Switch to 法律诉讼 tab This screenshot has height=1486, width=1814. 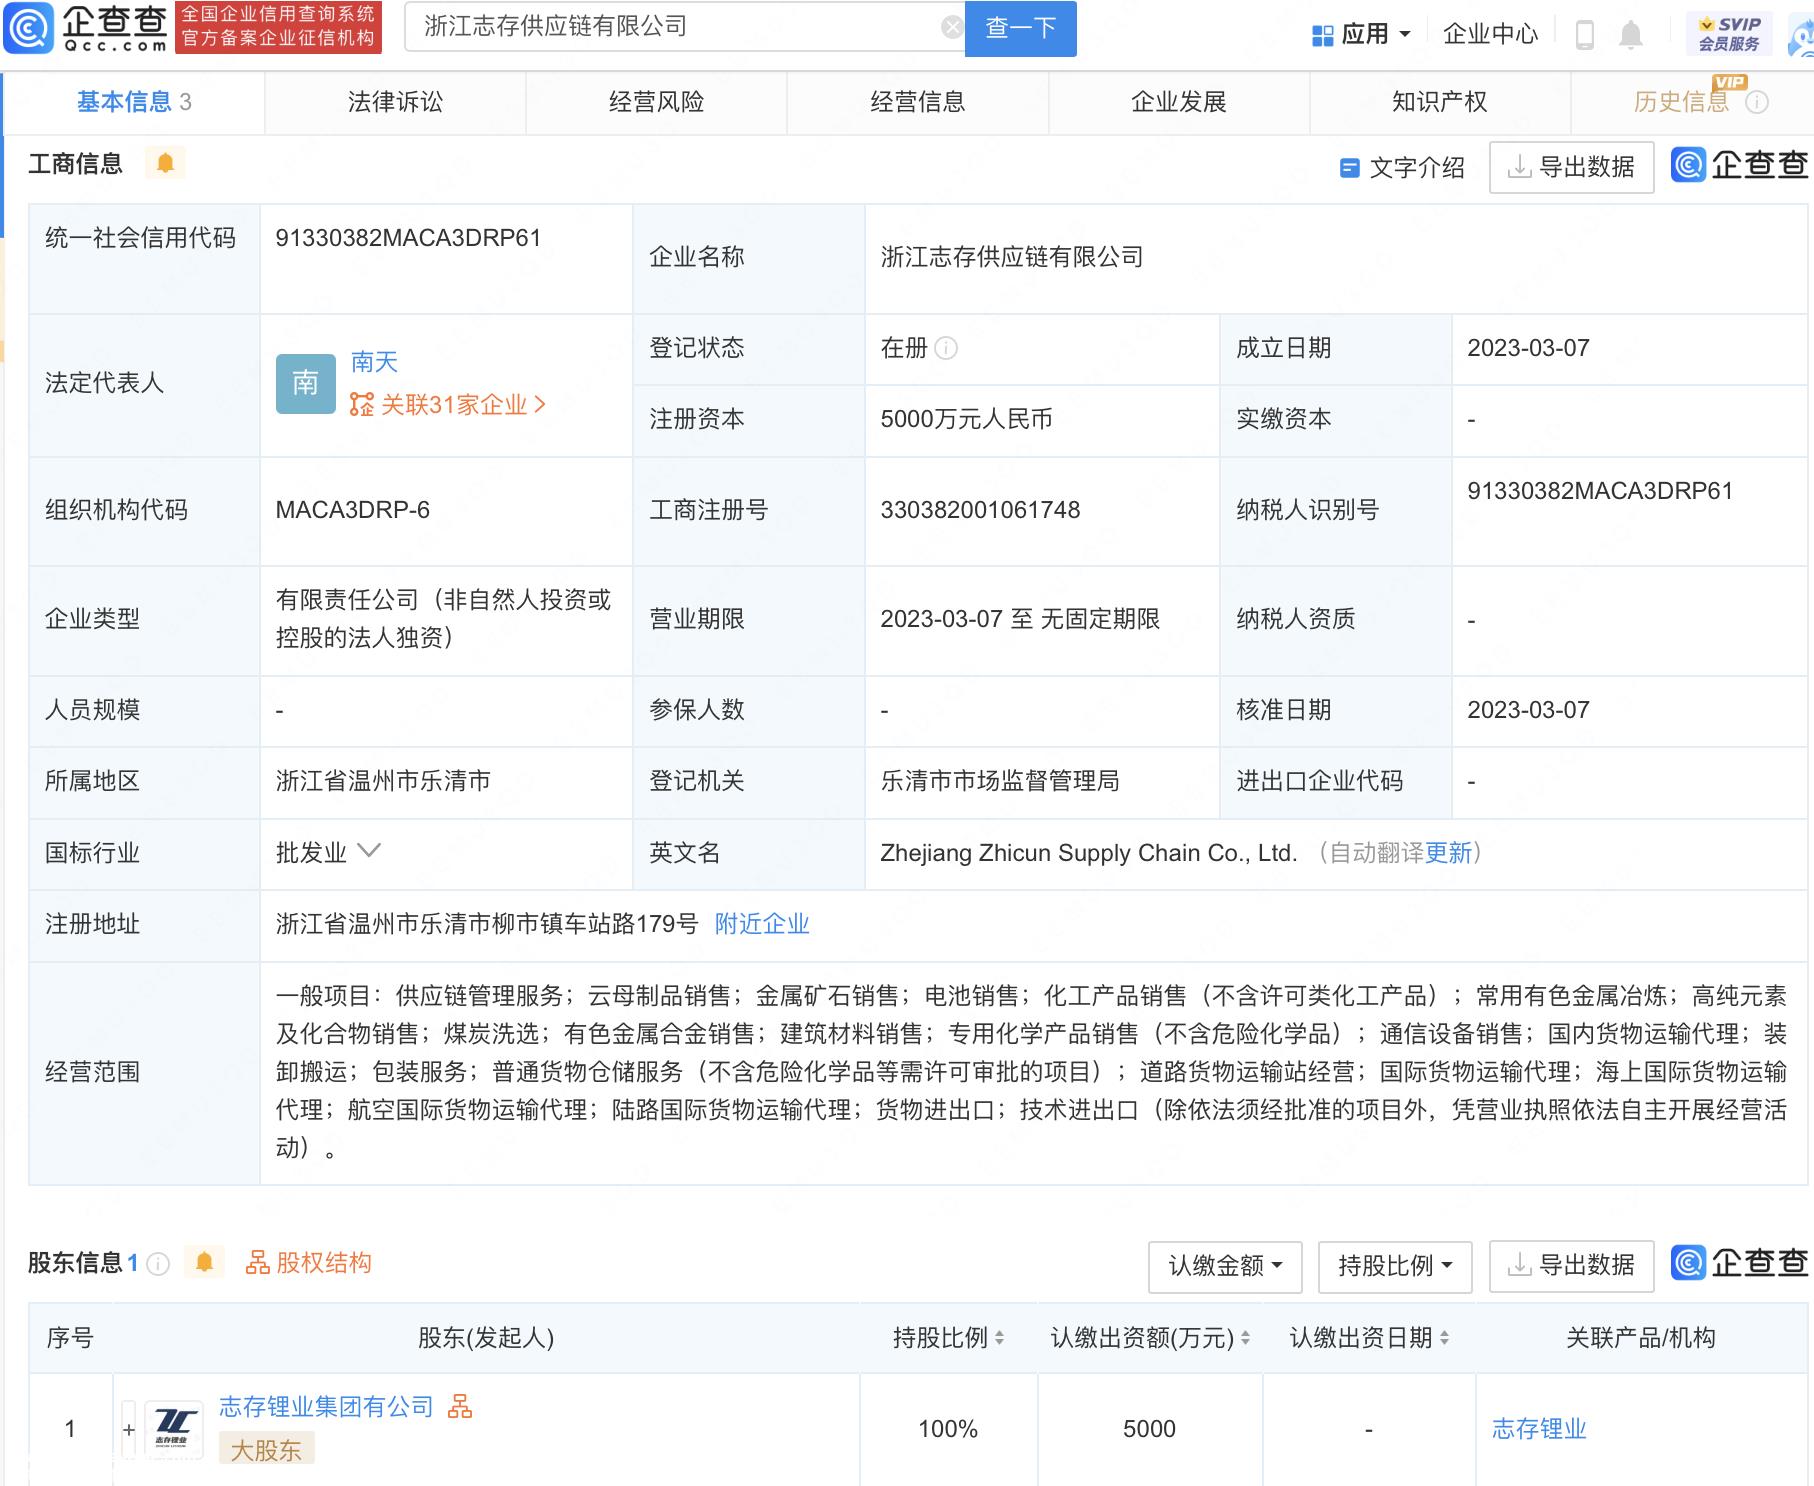[395, 102]
